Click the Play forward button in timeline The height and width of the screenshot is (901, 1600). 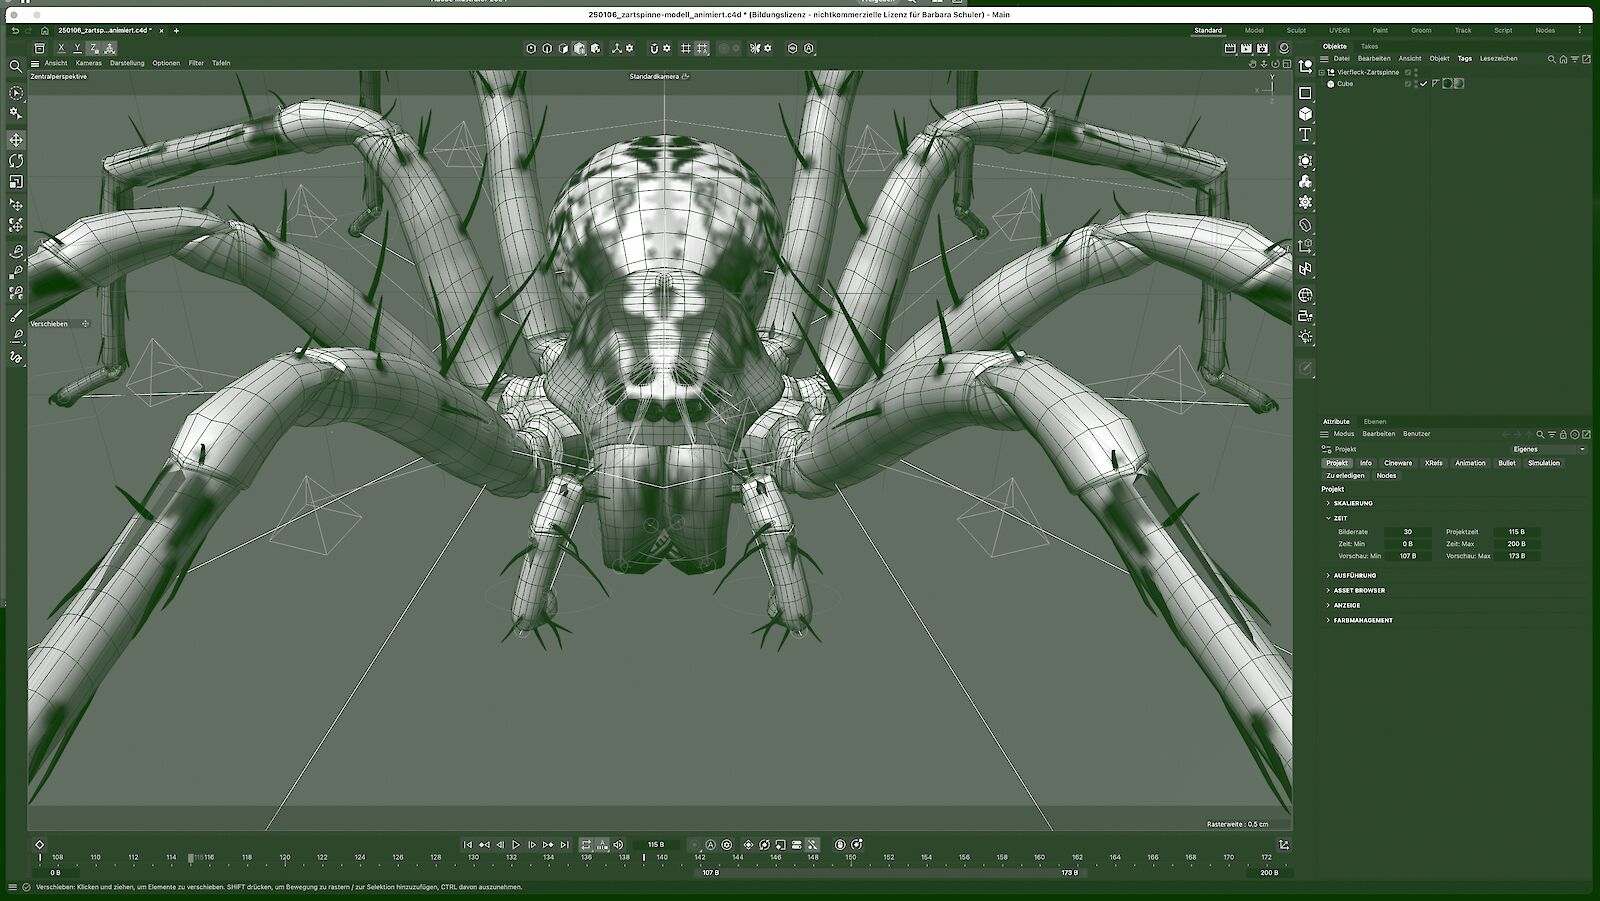point(516,845)
